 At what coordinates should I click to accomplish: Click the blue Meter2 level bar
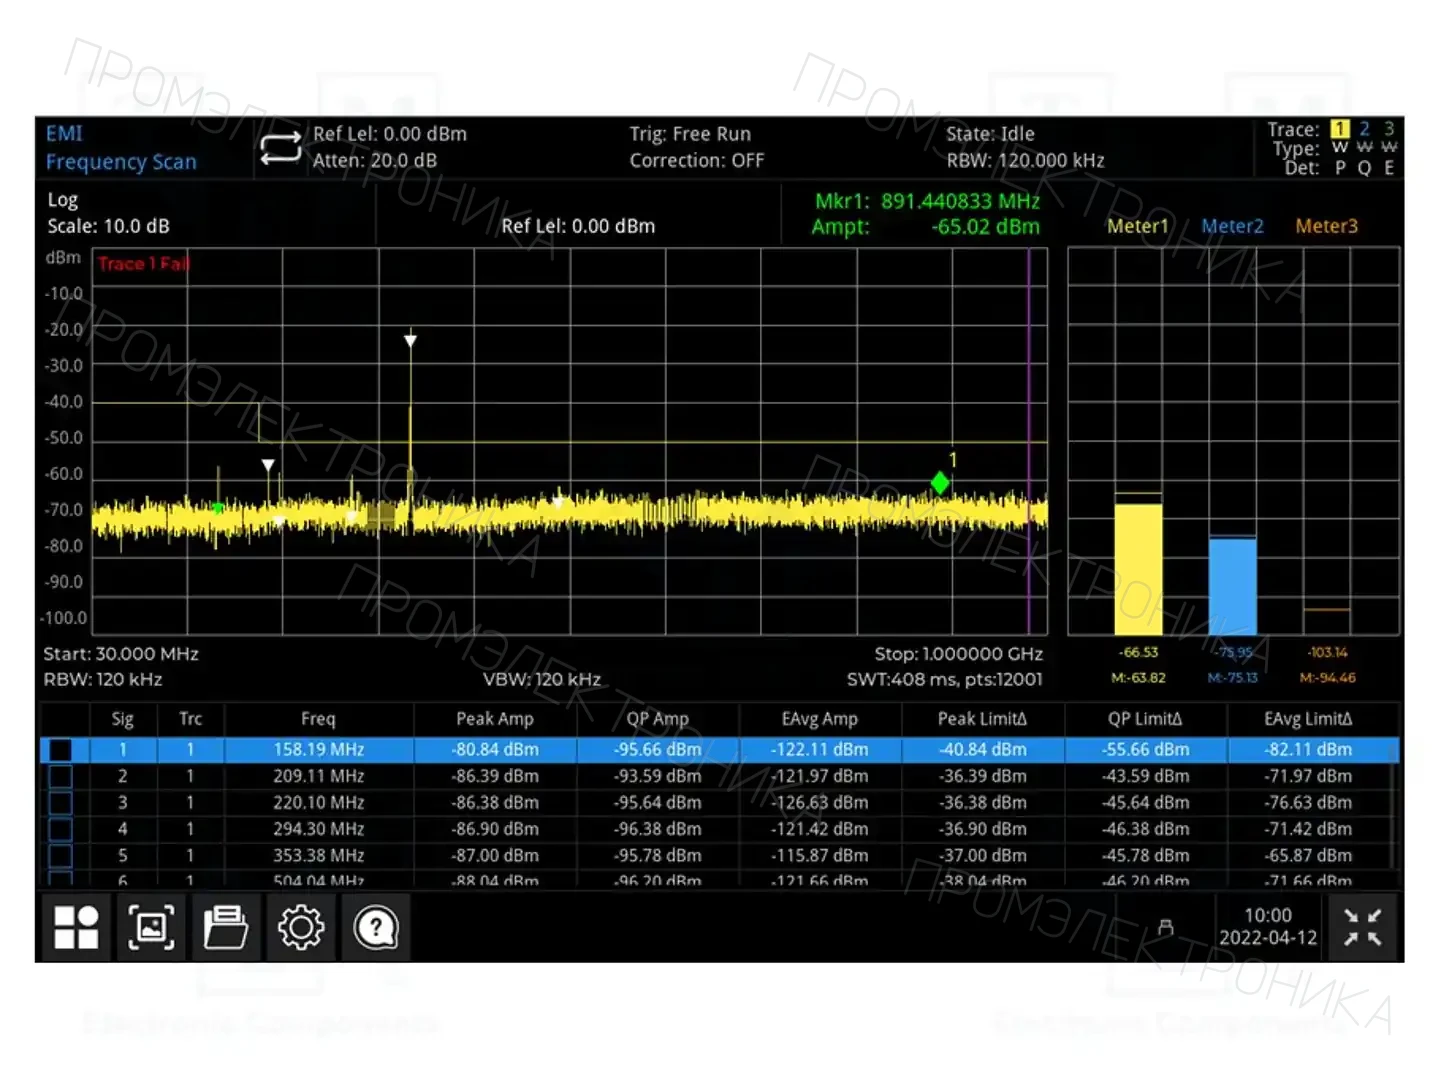click(x=1232, y=587)
